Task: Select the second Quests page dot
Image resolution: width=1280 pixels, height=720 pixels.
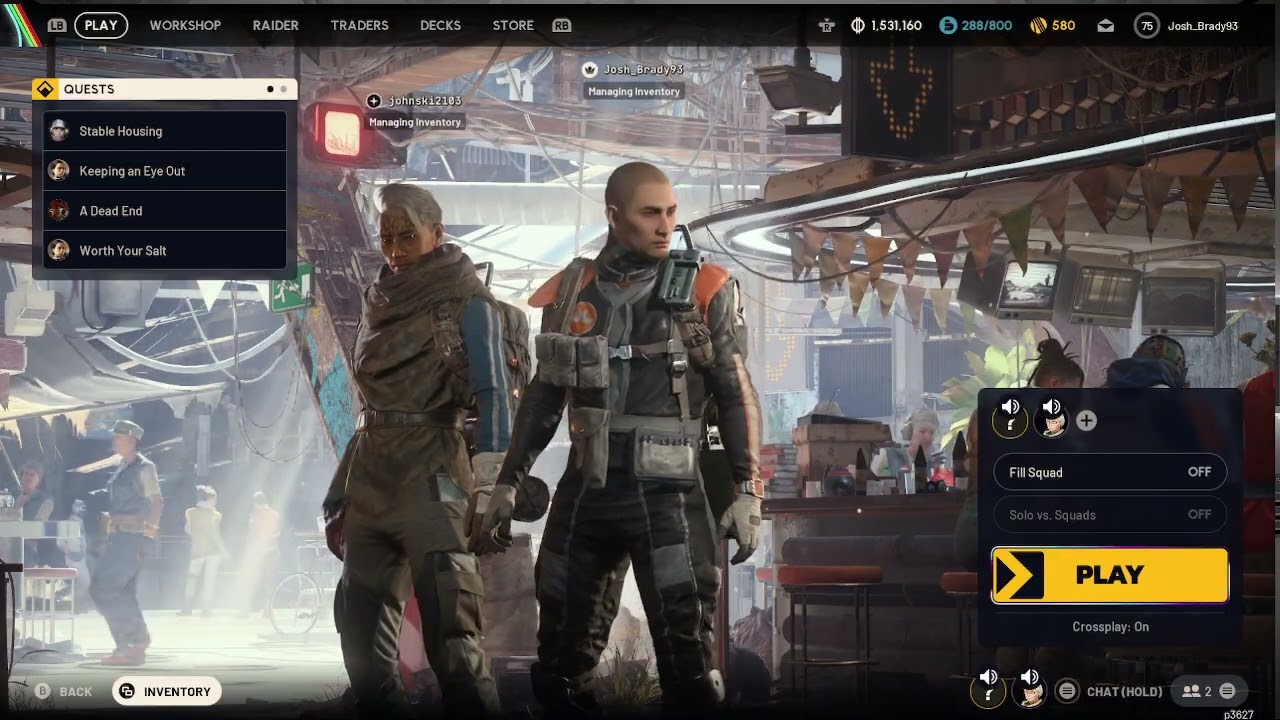Action: coord(283,89)
